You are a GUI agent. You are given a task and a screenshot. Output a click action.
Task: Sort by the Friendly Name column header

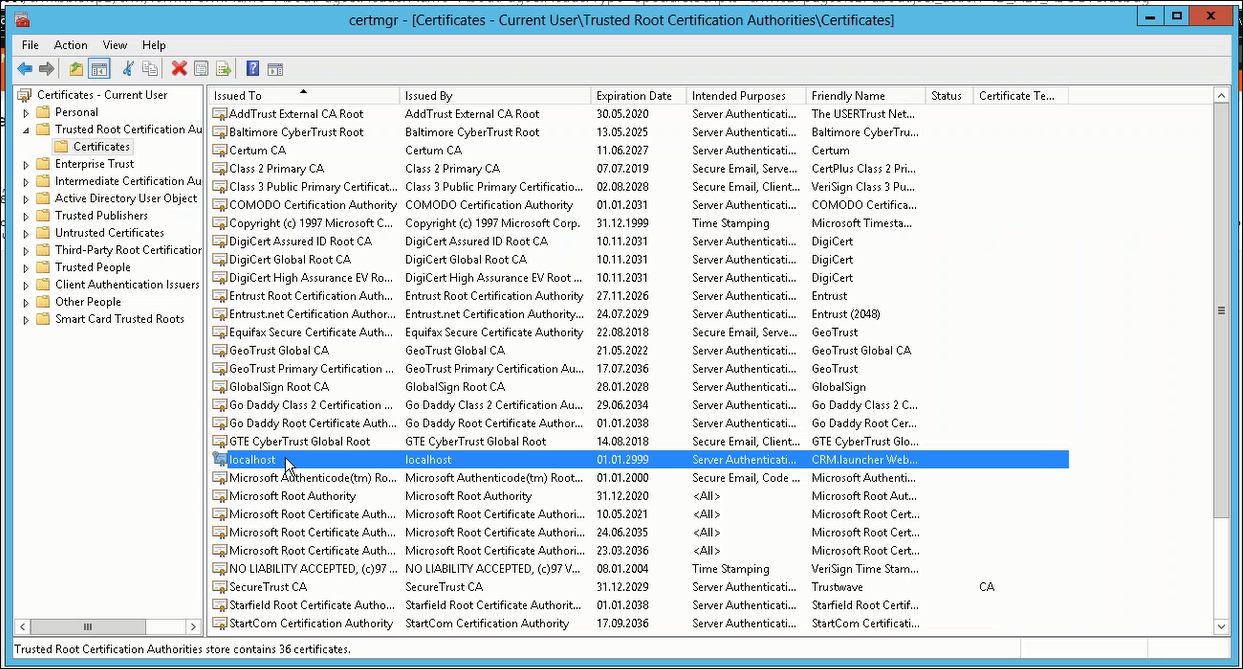pyautogui.click(x=866, y=96)
